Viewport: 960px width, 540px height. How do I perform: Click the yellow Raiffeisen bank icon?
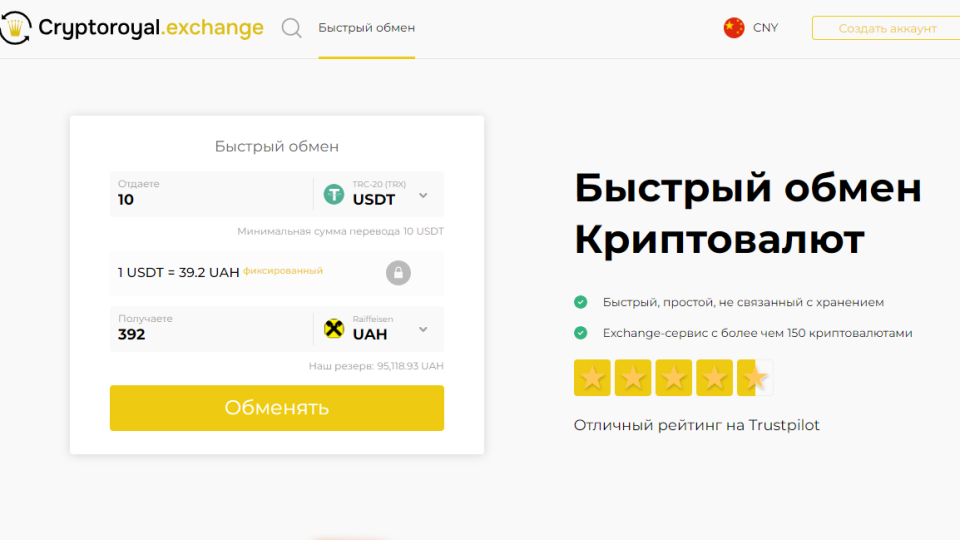coord(334,329)
